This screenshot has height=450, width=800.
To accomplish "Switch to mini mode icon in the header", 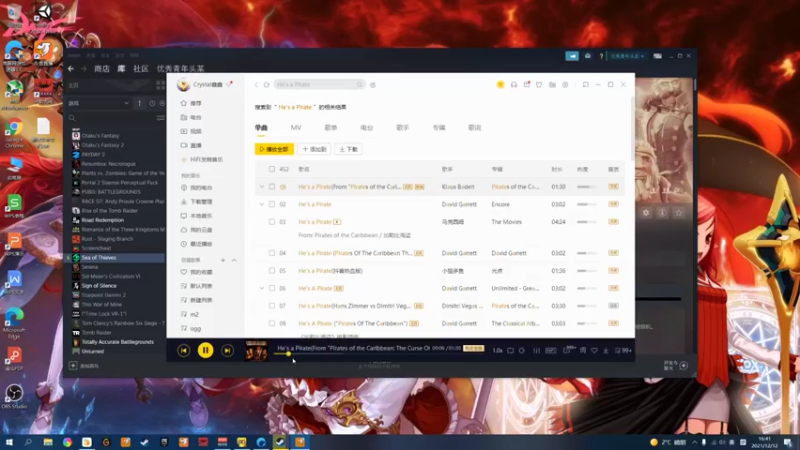I will tap(585, 85).
